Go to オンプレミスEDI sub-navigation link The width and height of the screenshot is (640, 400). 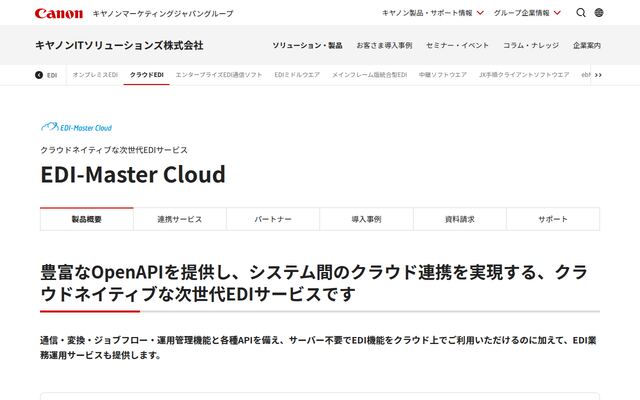(95, 75)
